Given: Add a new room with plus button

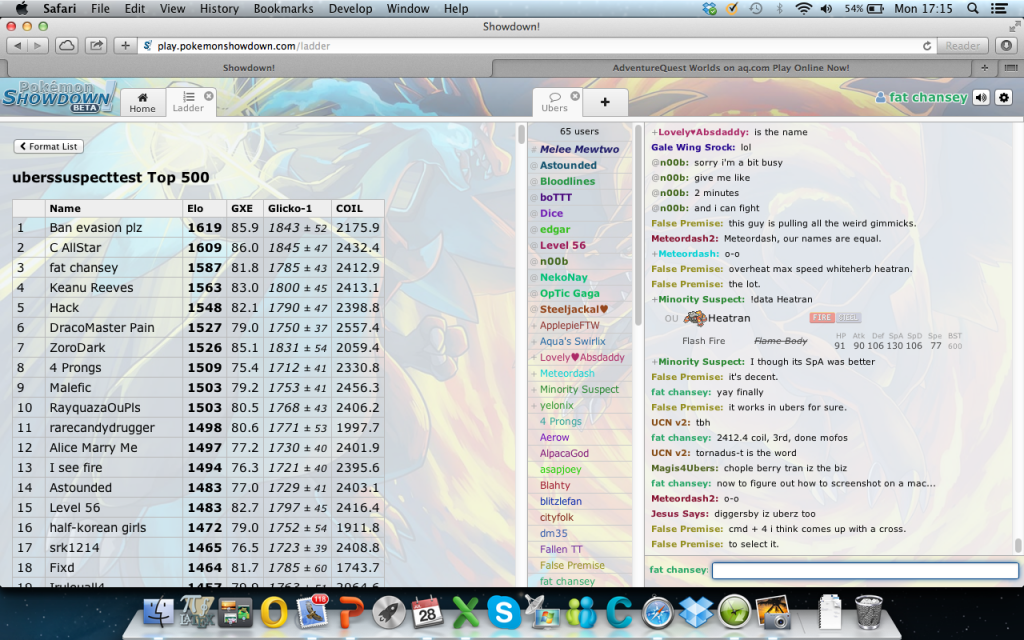Looking at the screenshot, I should pyautogui.click(x=605, y=102).
